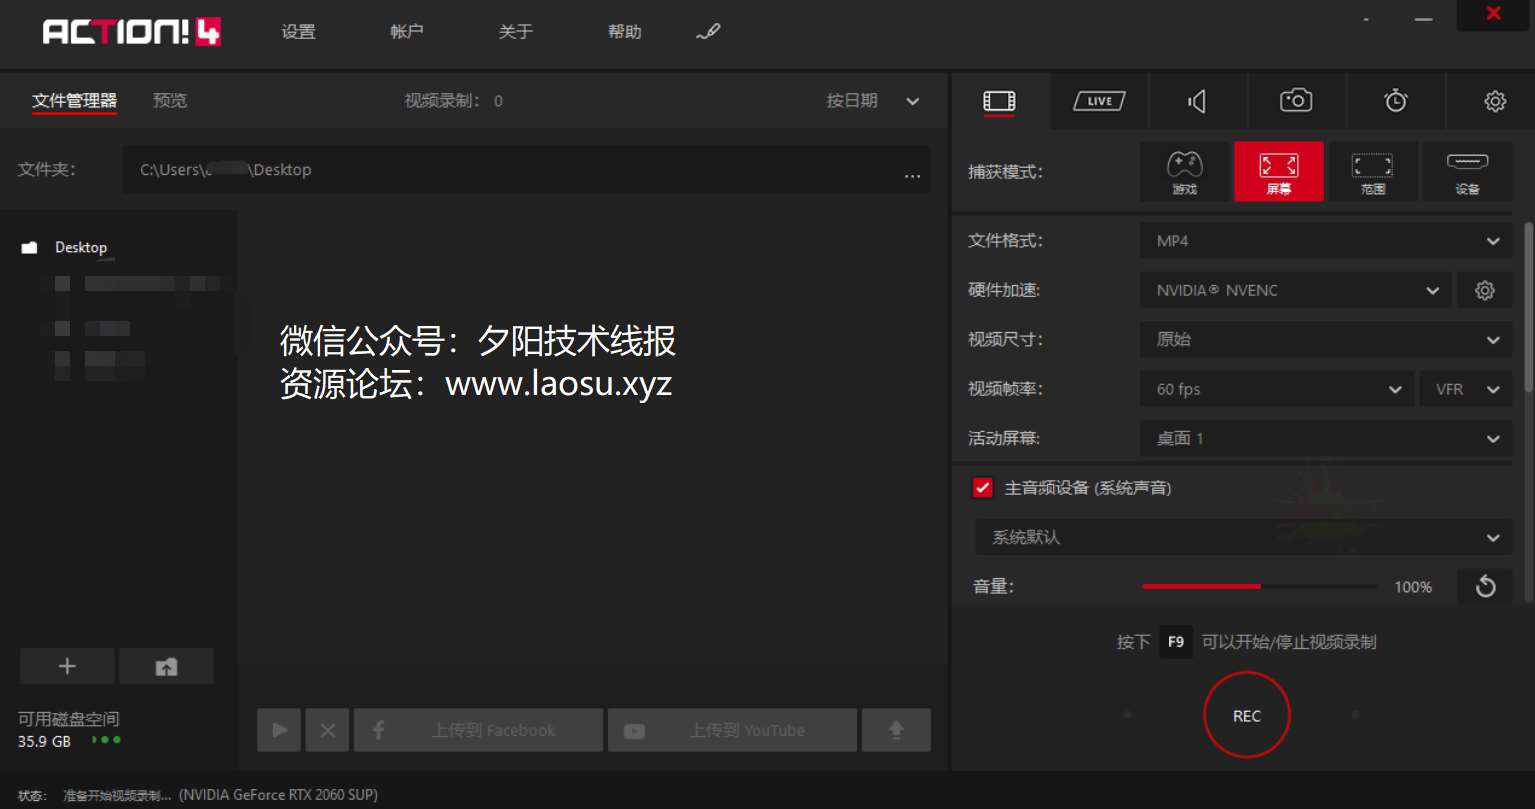Select the area capture mode
The width and height of the screenshot is (1535, 809).
(1373, 172)
